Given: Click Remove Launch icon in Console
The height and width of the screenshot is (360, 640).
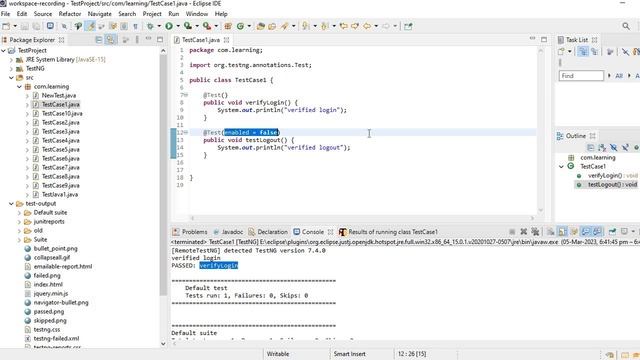Looking at the screenshot, I should 524,231.
